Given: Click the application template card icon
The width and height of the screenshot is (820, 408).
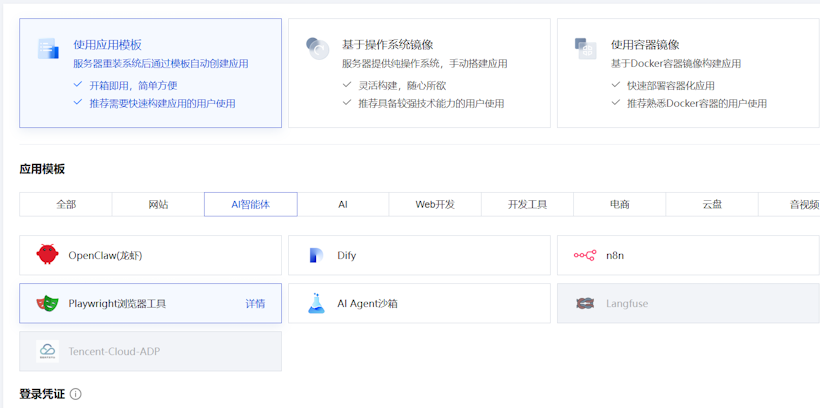Looking at the screenshot, I should click(x=48, y=49).
